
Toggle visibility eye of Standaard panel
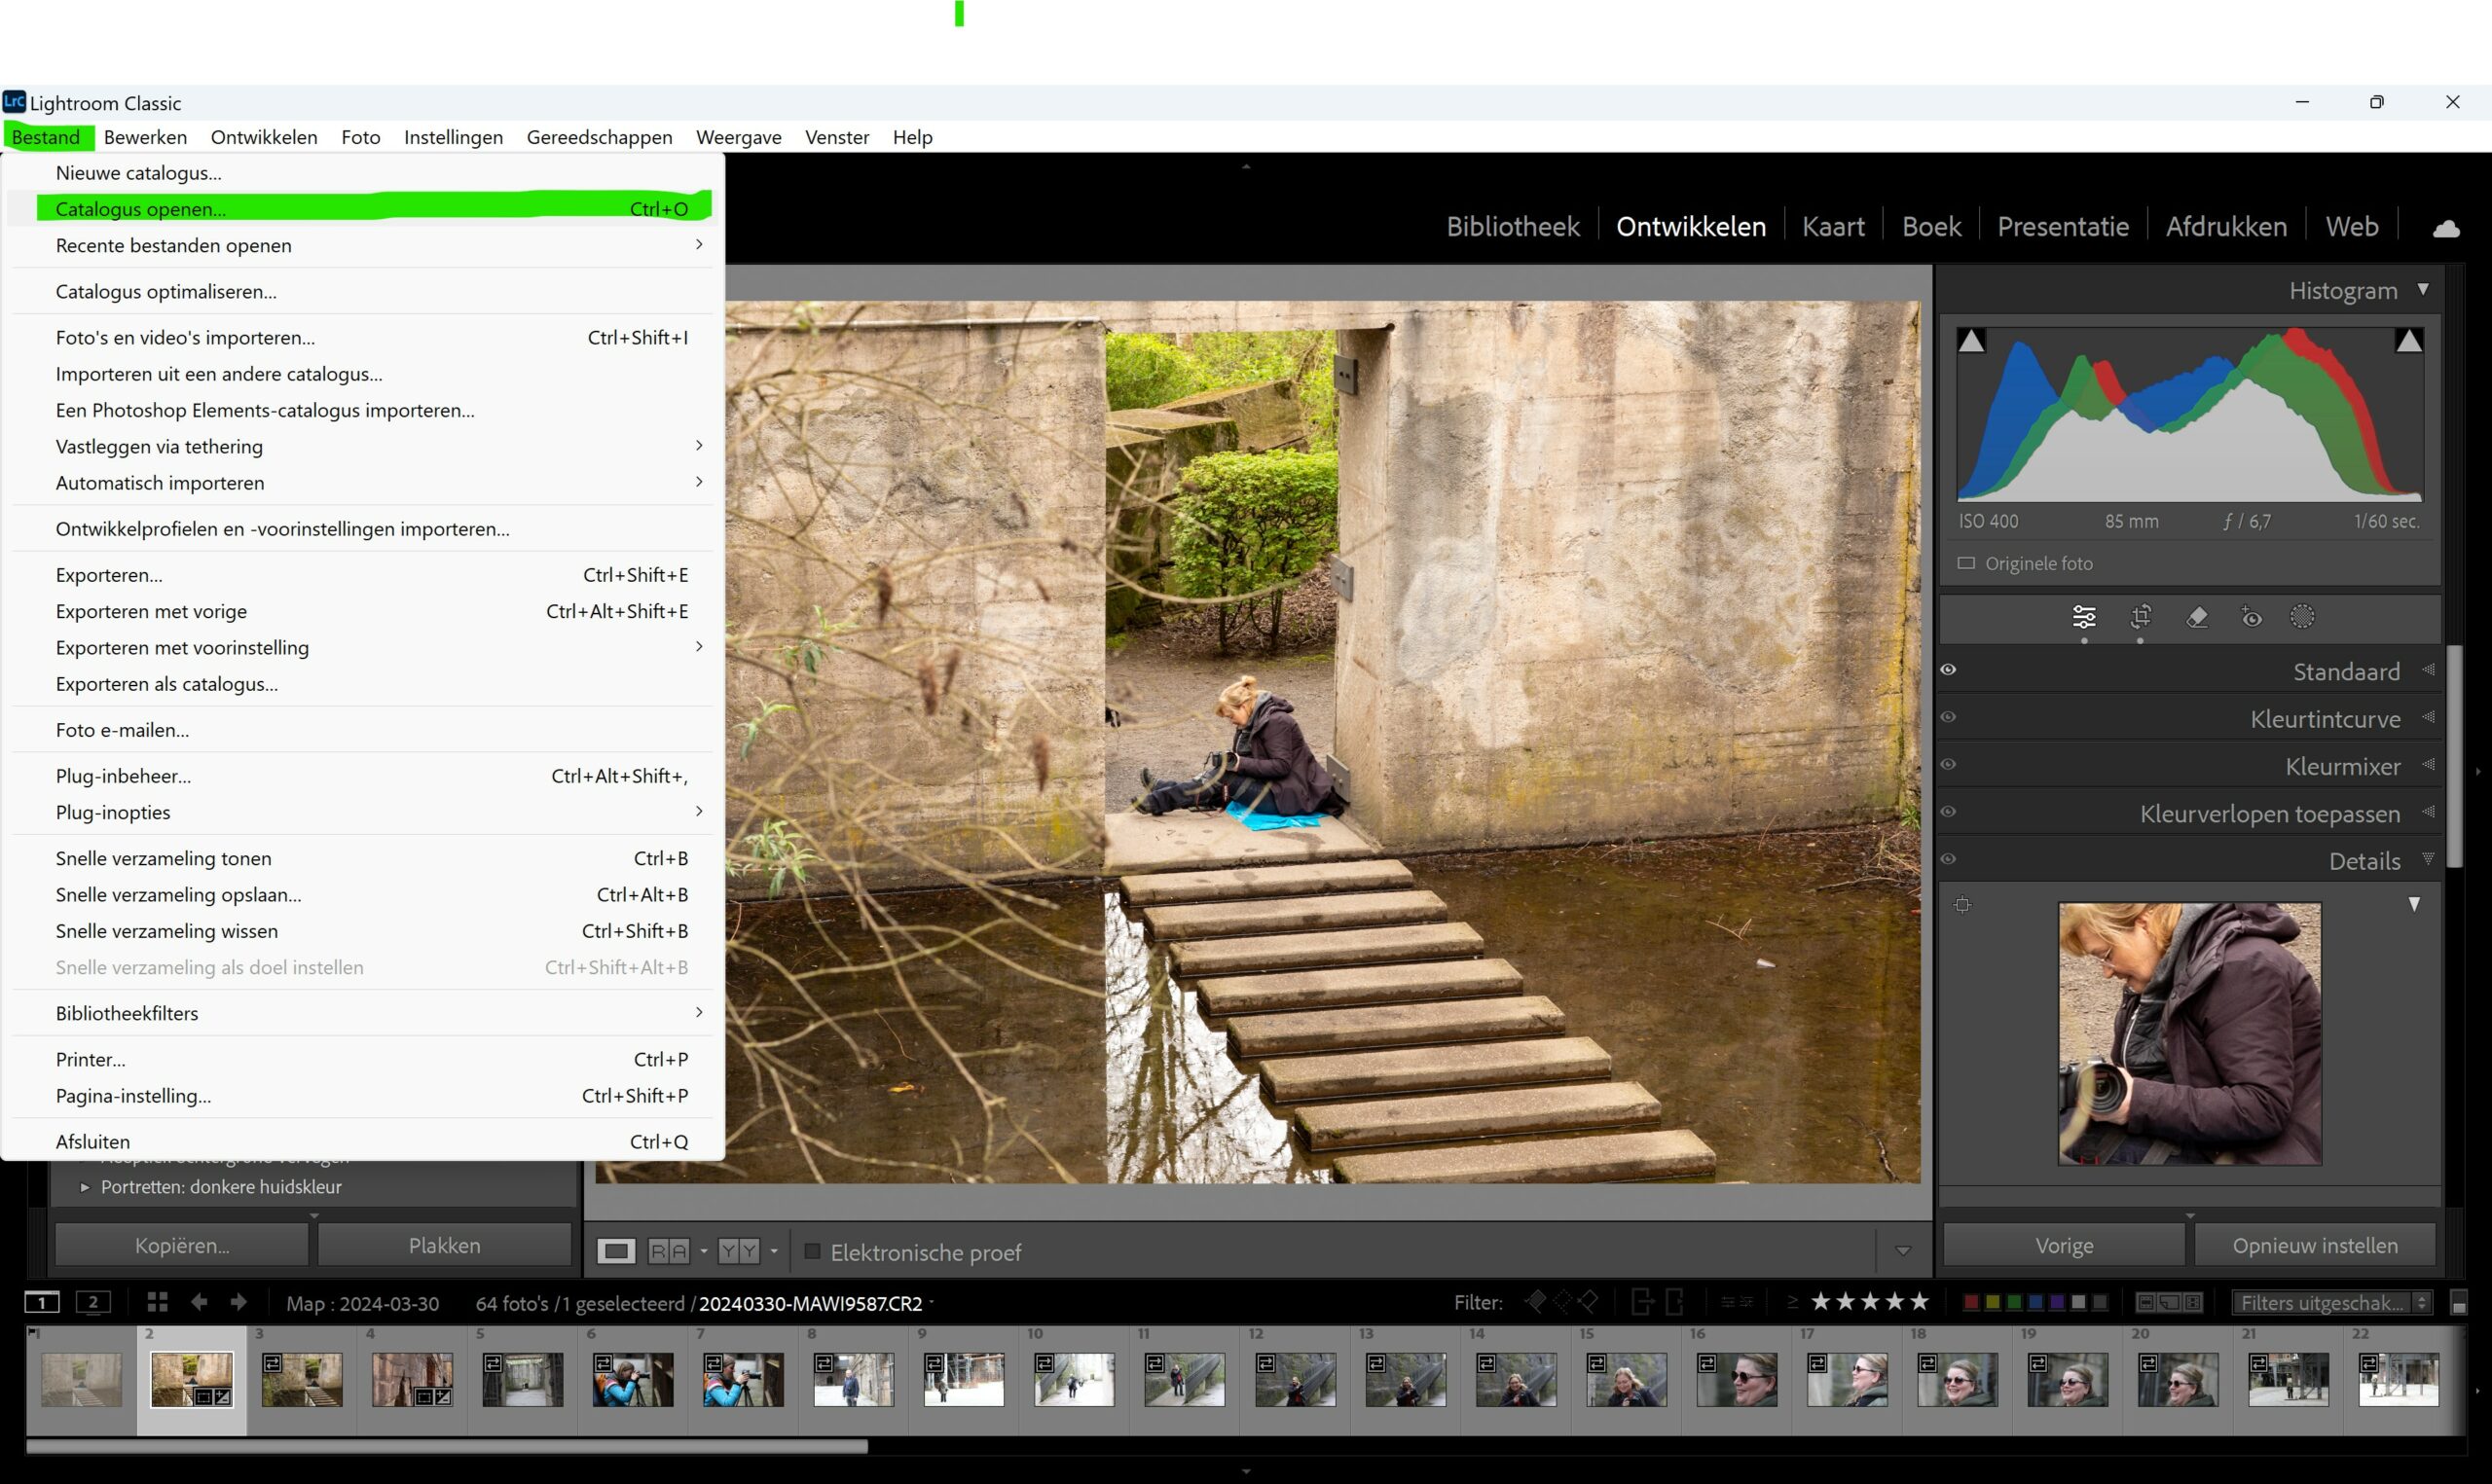pyautogui.click(x=1948, y=670)
